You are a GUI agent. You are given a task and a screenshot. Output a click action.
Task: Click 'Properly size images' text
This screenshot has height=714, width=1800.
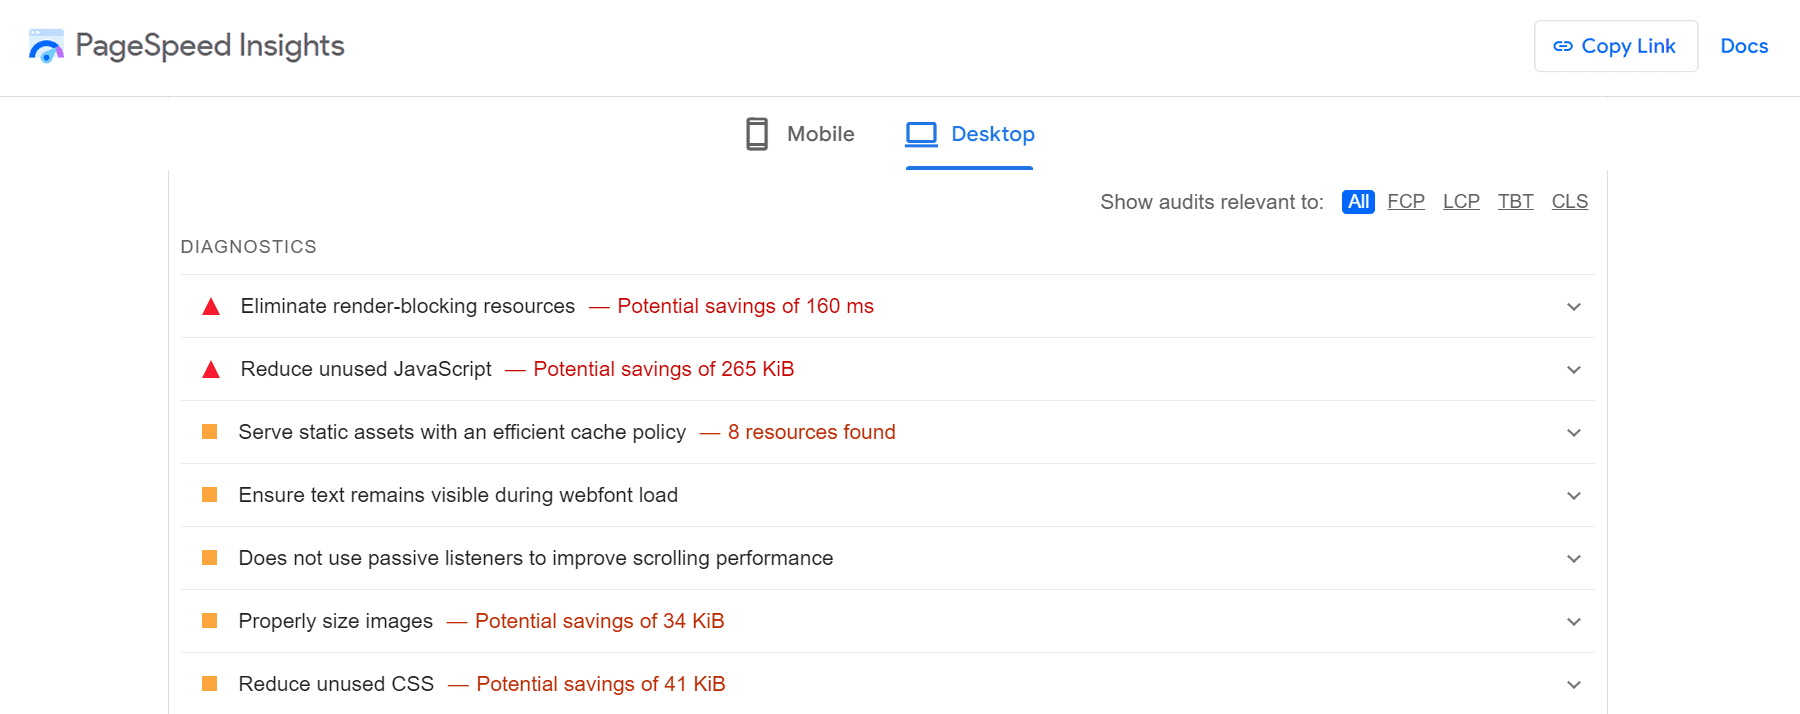[336, 621]
